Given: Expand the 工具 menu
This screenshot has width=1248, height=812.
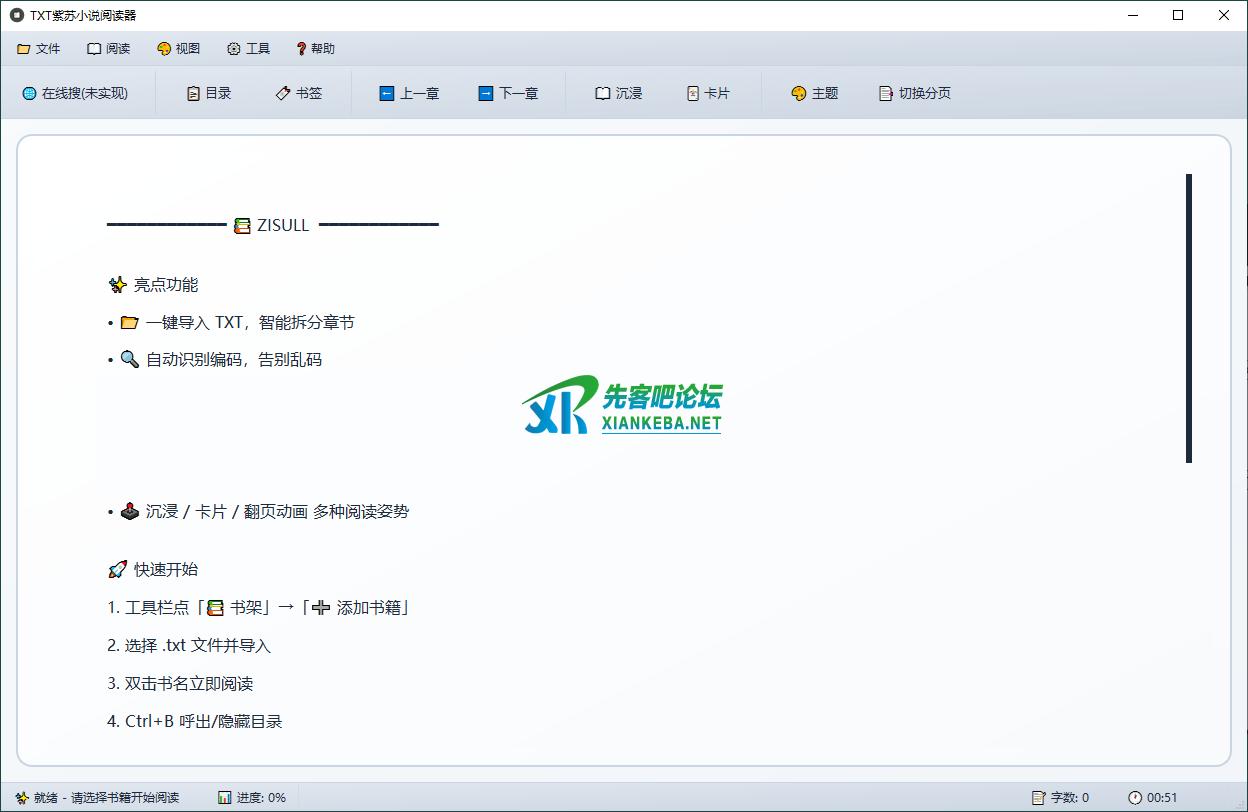Looking at the screenshot, I should pyautogui.click(x=248, y=48).
